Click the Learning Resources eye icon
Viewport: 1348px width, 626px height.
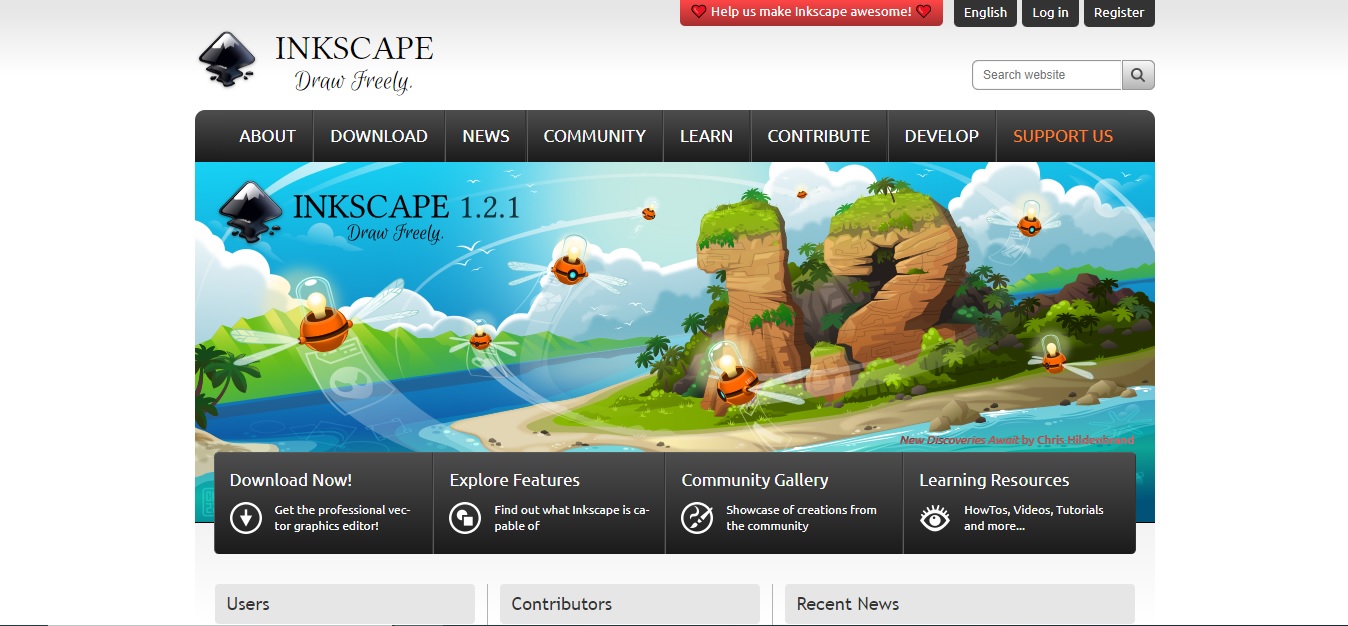coord(935,518)
